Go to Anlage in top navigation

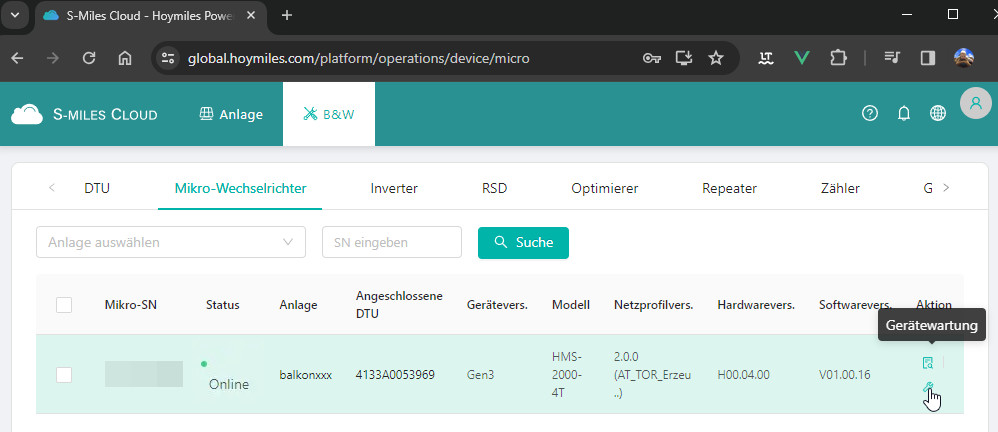click(x=231, y=114)
